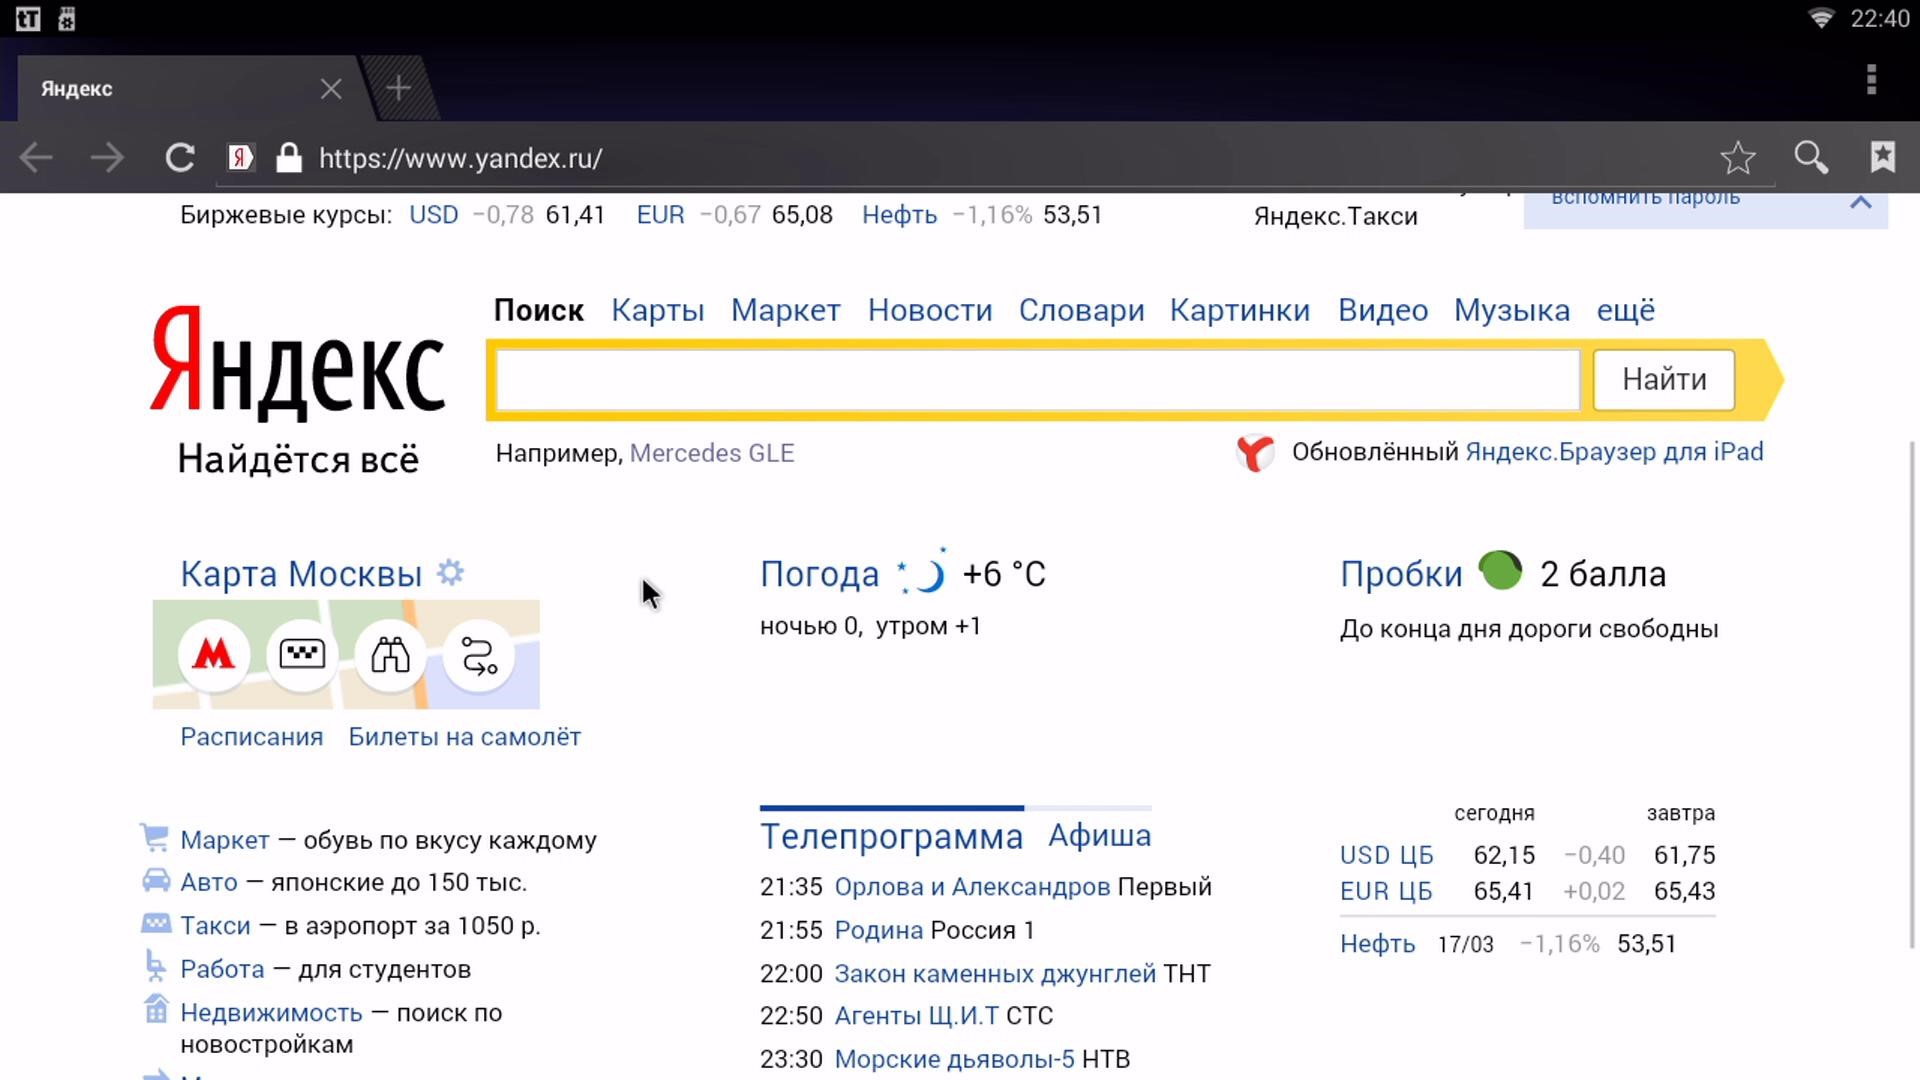Open a new tab with plus button
Screen dimensions: 1920x1080
point(398,88)
